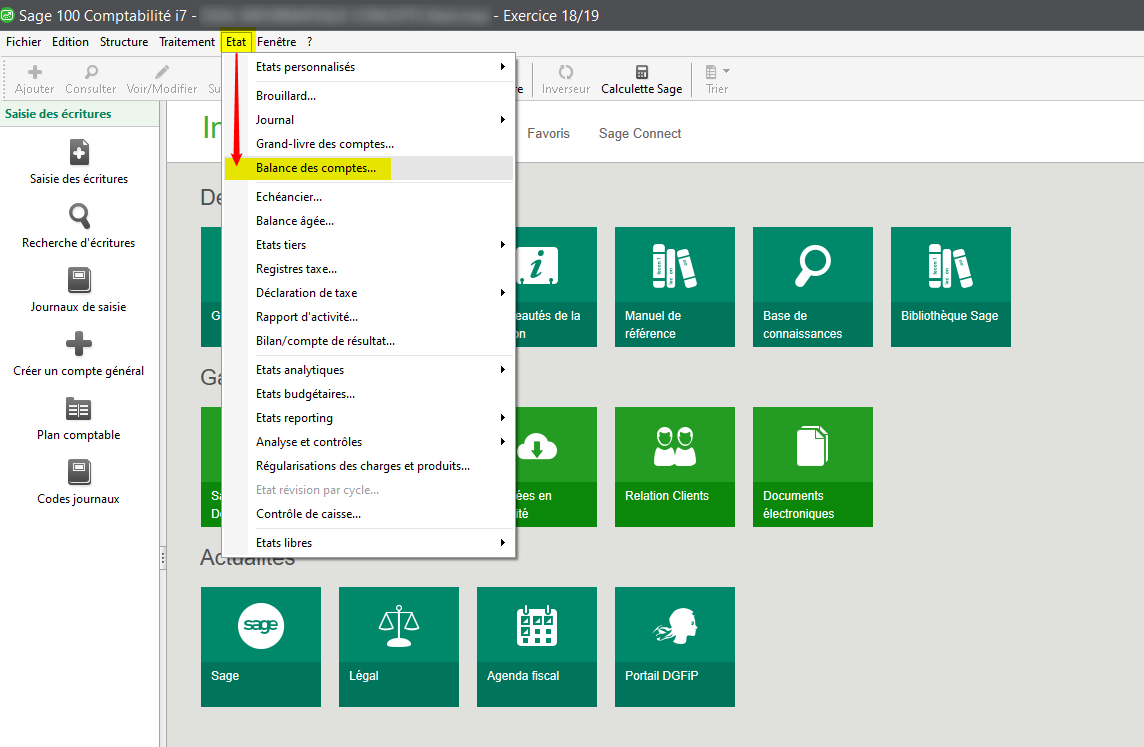Switch to the Favoris tab
The height and width of the screenshot is (747, 1144).
[548, 133]
